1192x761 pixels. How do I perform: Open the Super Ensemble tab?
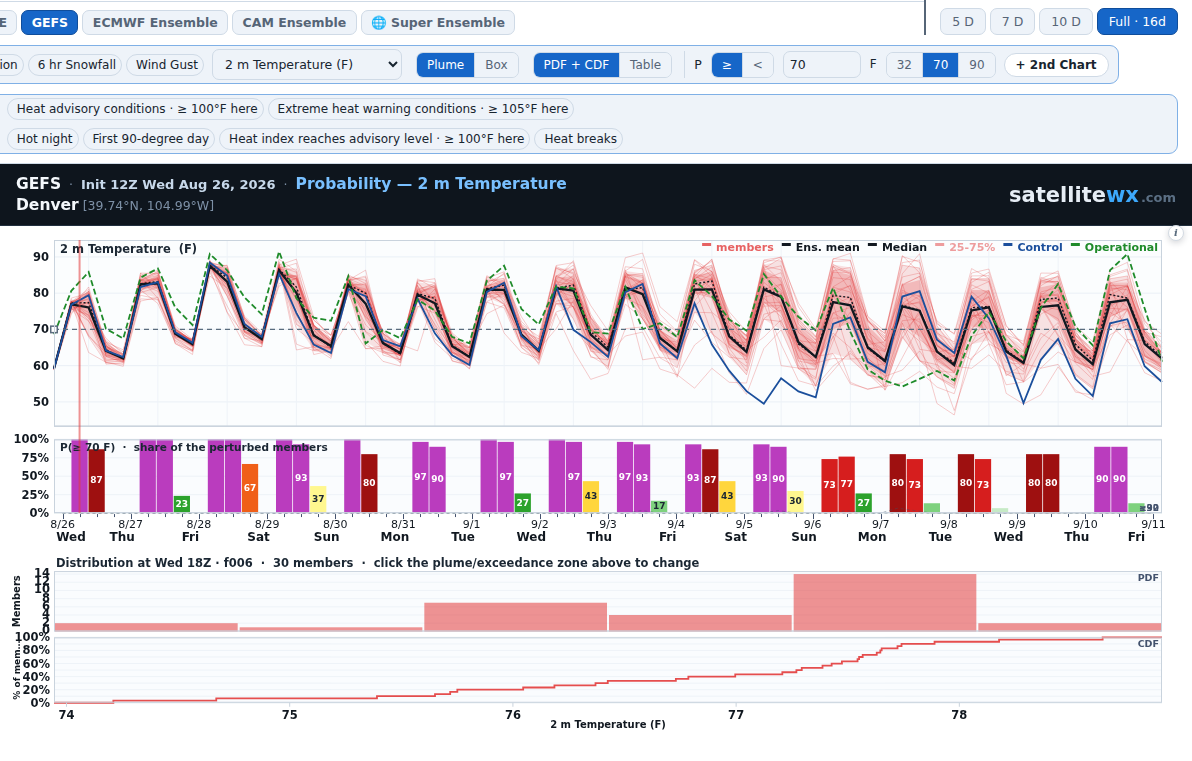point(438,22)
